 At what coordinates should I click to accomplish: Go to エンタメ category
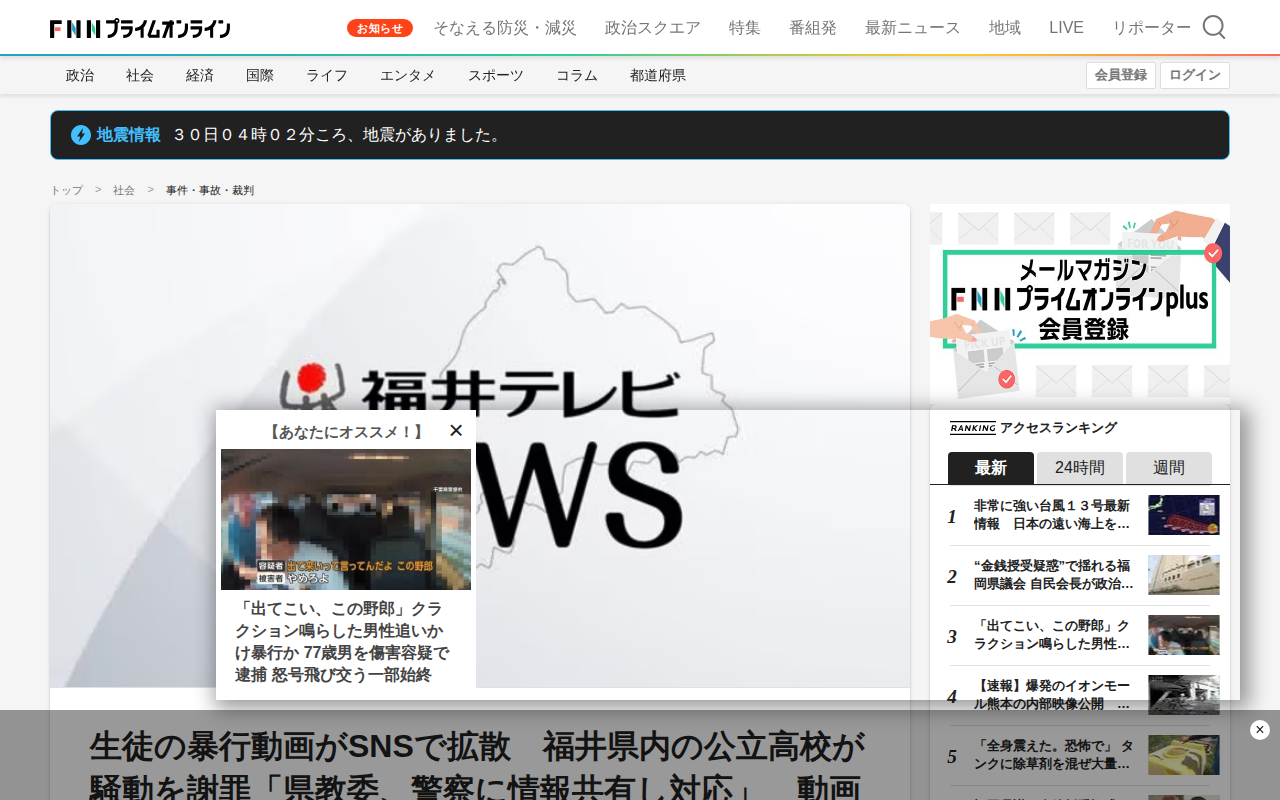click(408, 75)
